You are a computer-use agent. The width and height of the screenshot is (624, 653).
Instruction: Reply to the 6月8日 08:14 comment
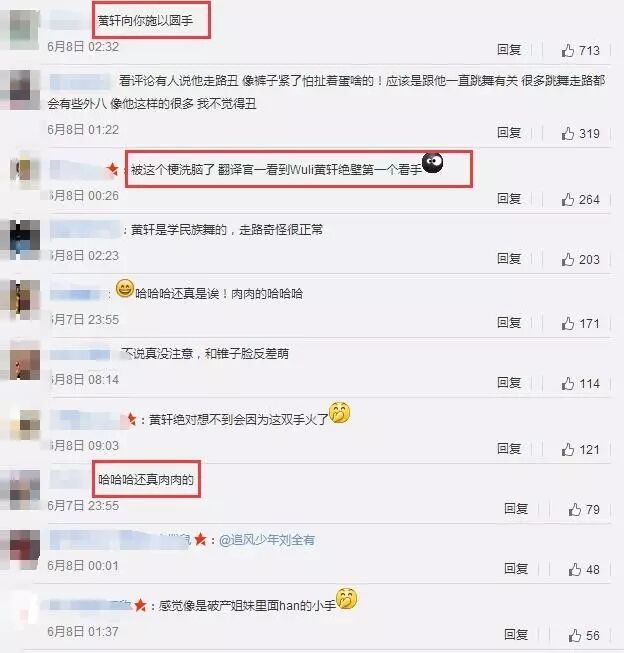[x=509, y=382]
